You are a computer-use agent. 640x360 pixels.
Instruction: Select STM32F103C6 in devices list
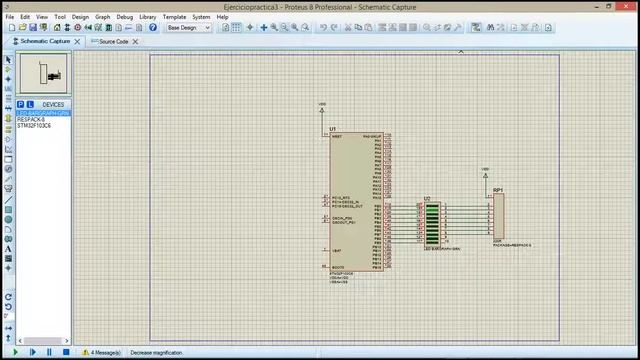34,126
